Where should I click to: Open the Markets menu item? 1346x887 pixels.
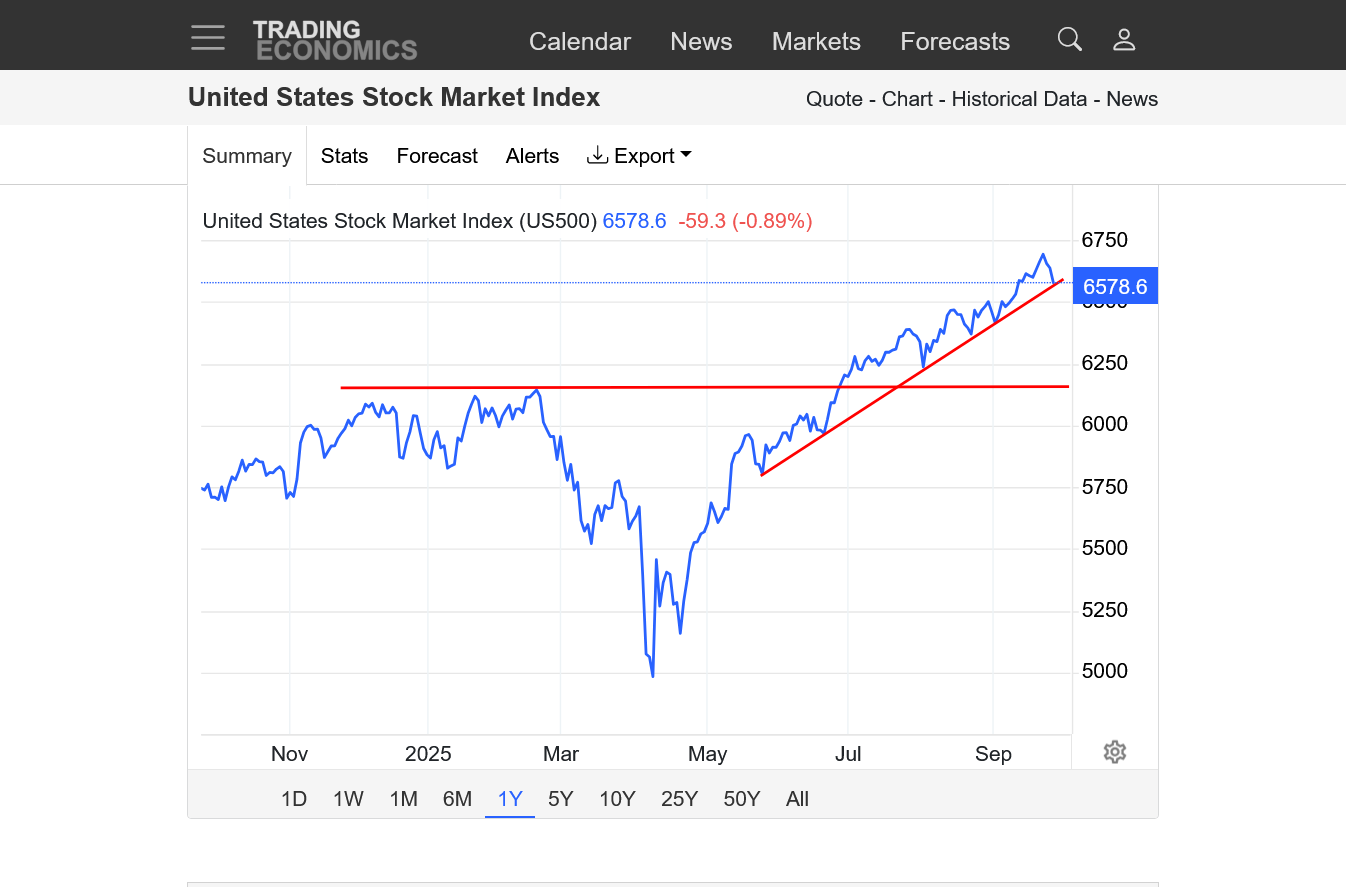(816, 42)
